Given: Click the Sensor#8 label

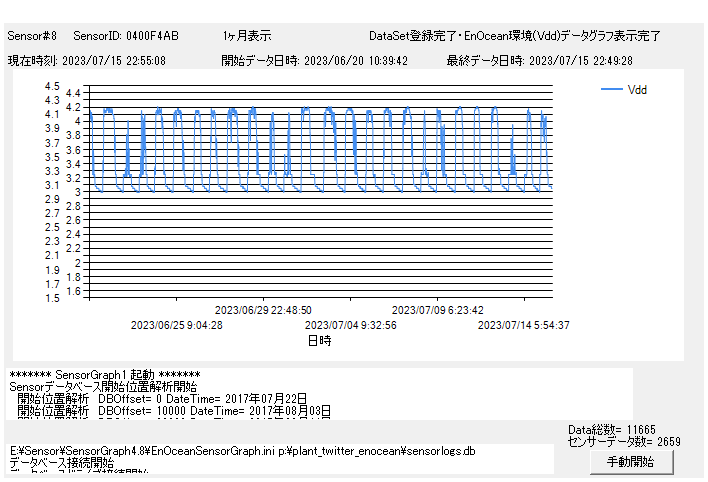Looking at the screenshot, I should click(x=32, y=36).
